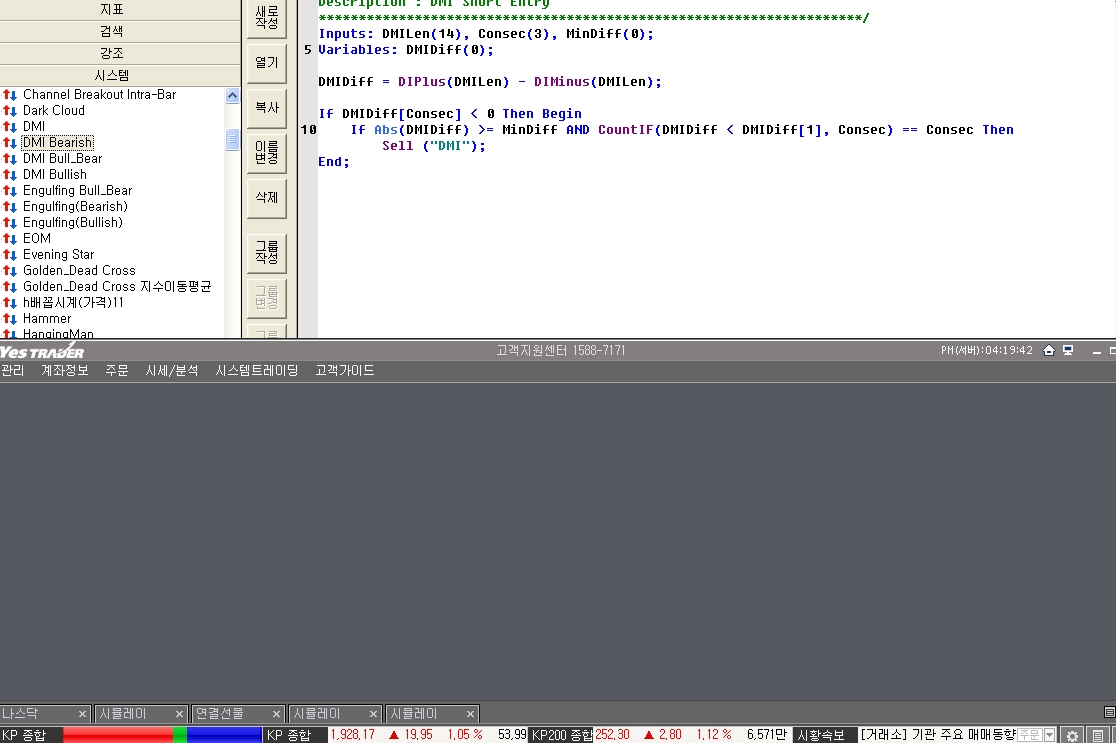Click the list icon at bottom-right corner of status bar
The width and height of the screenshot is (1116, 743).
point(1098,735)
